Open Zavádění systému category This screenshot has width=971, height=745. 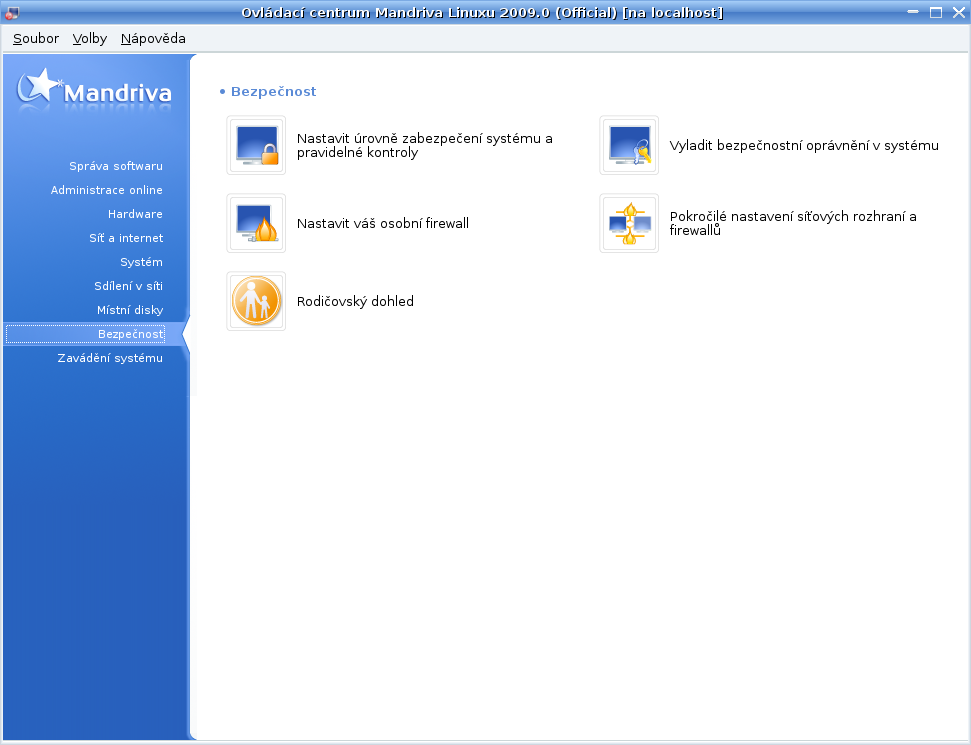[x=110, y=359]
